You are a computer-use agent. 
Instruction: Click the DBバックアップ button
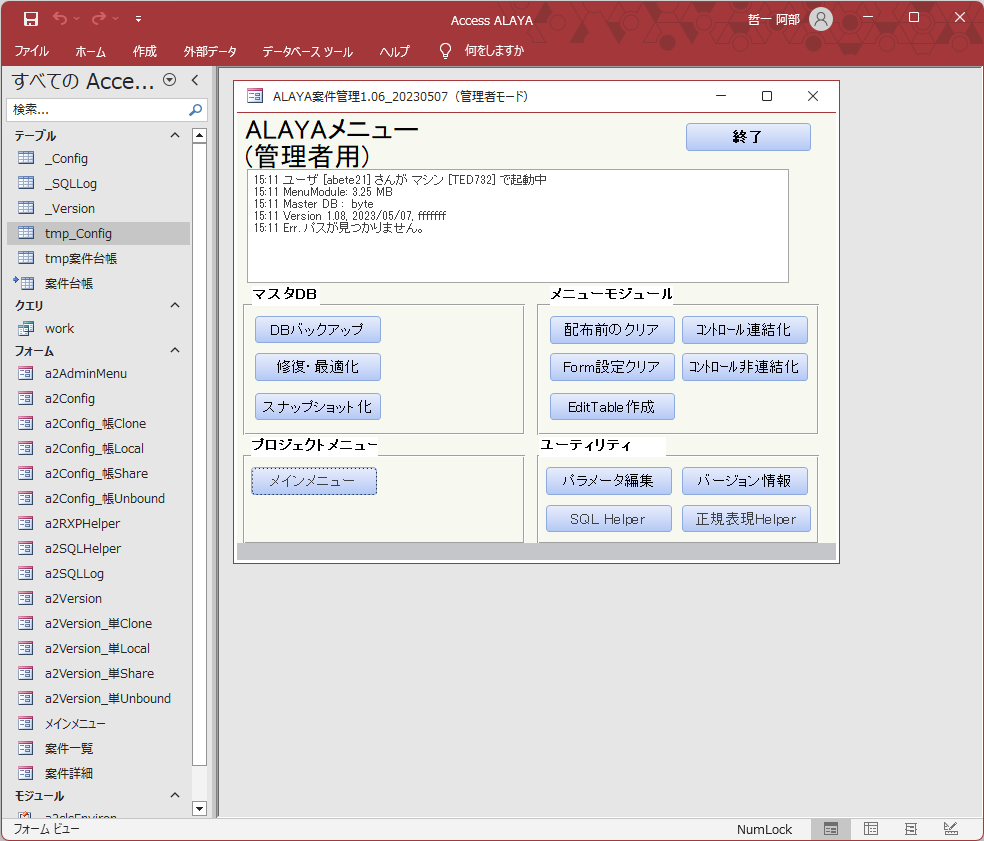[318, 329]
